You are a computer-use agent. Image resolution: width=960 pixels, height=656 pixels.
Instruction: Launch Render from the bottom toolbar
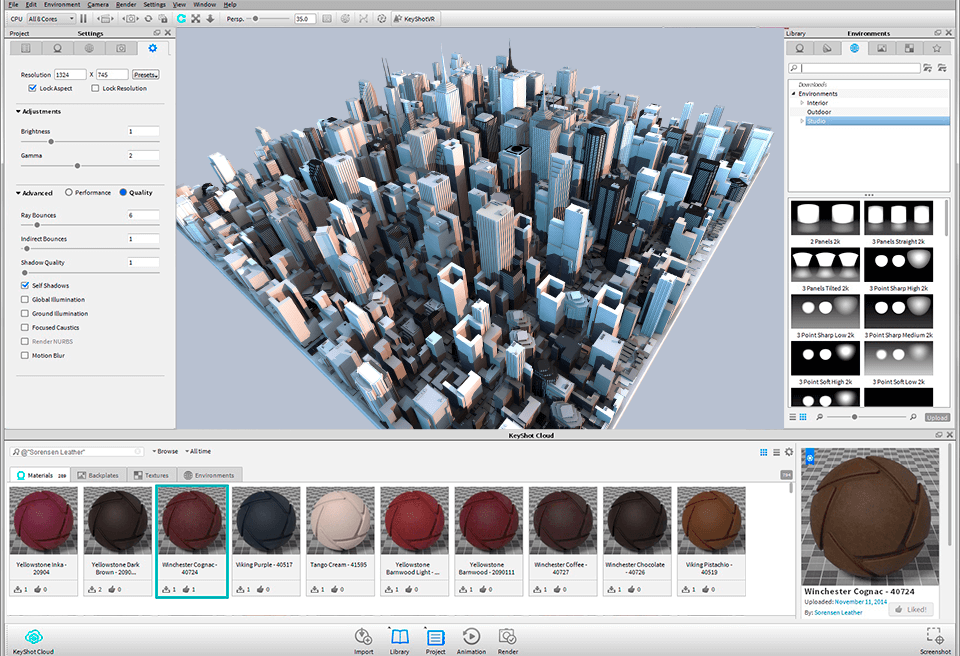point(507,638)
